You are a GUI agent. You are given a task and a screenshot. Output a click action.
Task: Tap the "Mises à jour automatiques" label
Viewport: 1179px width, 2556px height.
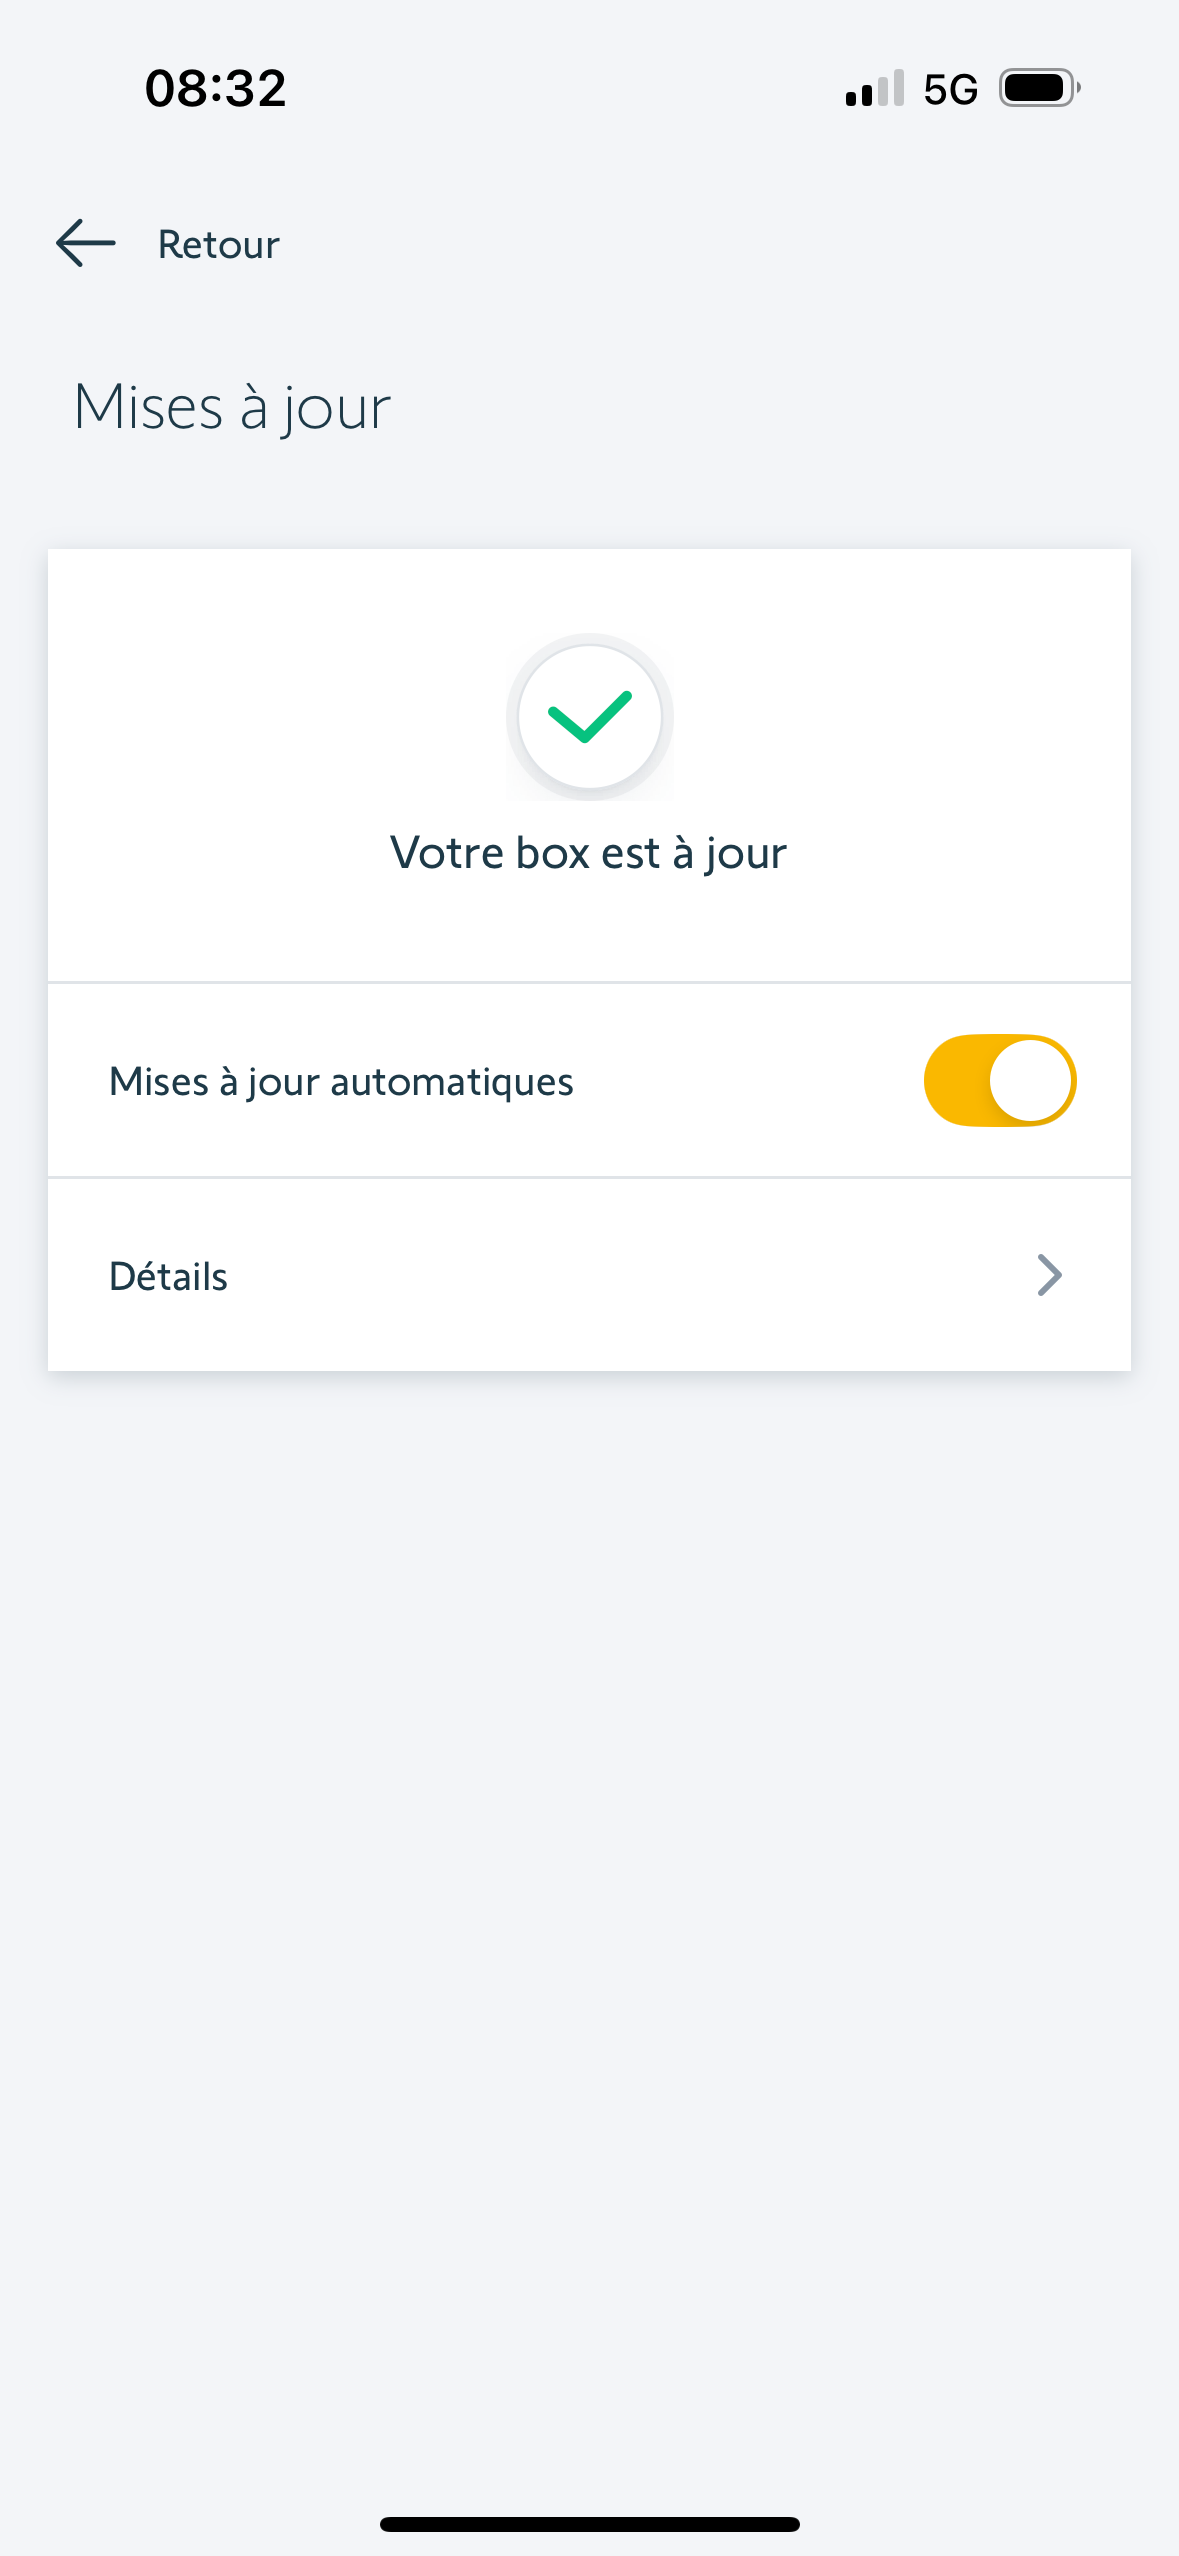click(x=341, y=1082)
